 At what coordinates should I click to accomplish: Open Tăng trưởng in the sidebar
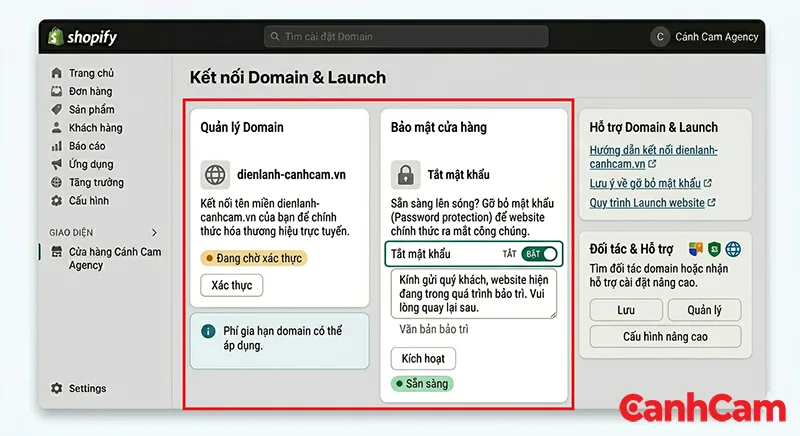[96, 182]
